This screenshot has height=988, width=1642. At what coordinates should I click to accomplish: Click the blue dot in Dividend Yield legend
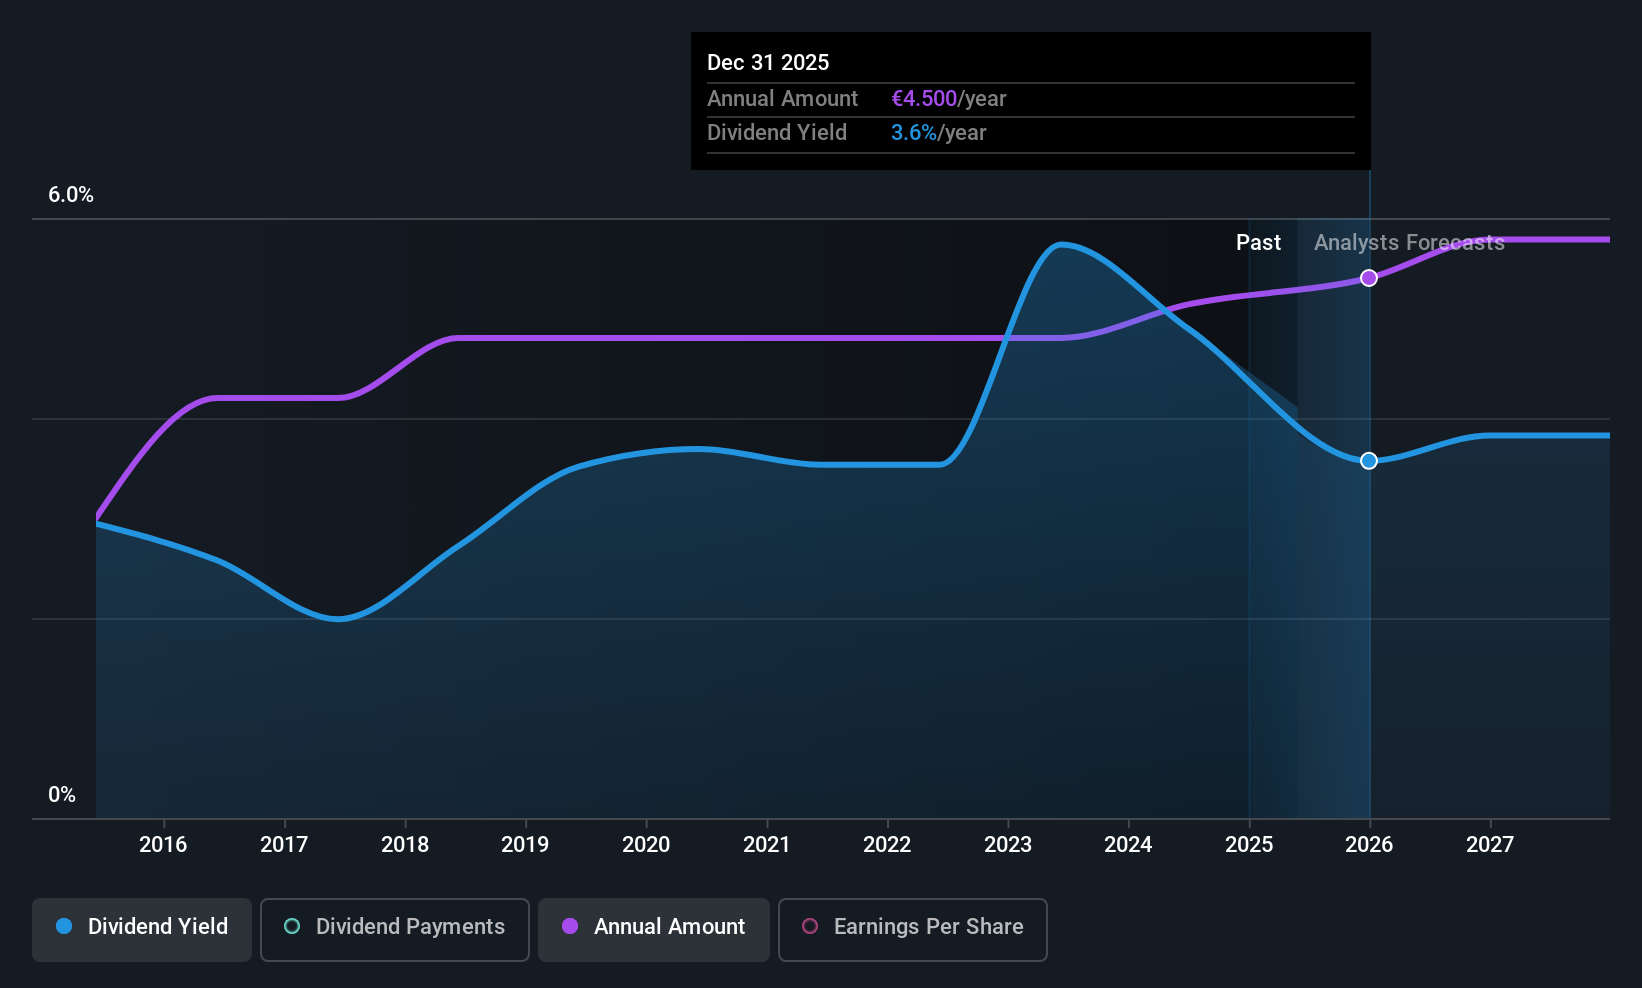pyautogui.click(x=64, y=926)
